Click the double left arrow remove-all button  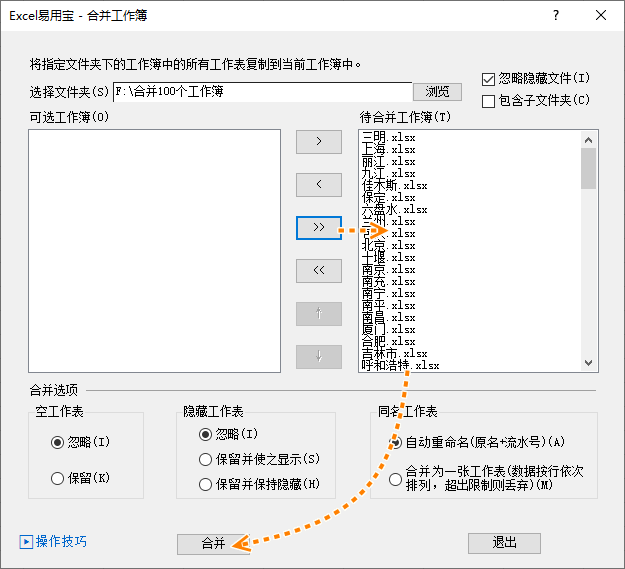[318, 271]
